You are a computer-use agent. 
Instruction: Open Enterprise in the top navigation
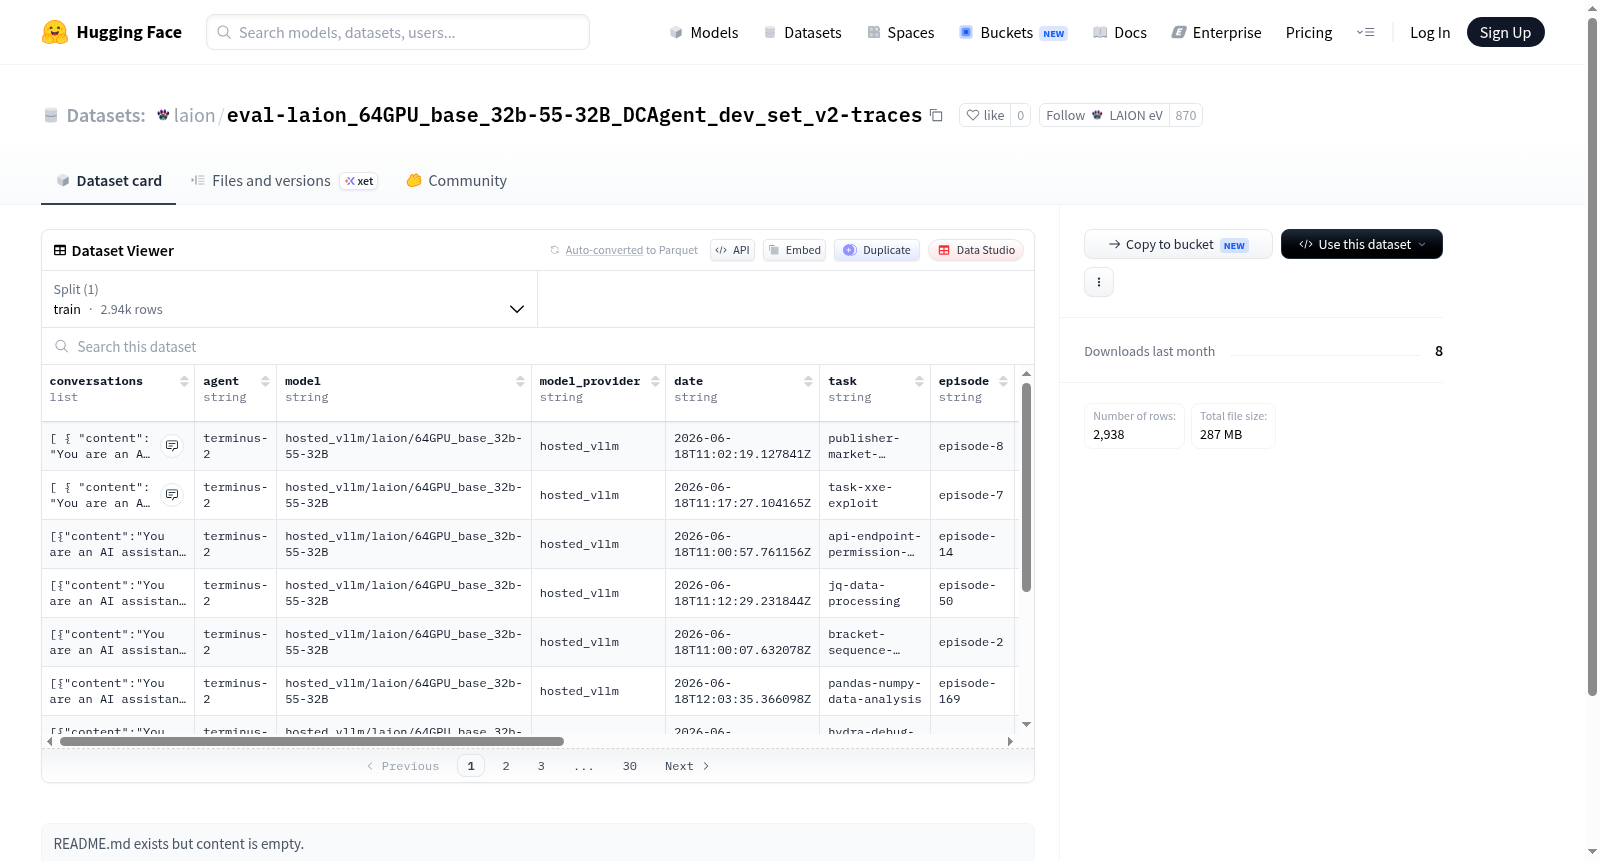[x=1216, y=32]
